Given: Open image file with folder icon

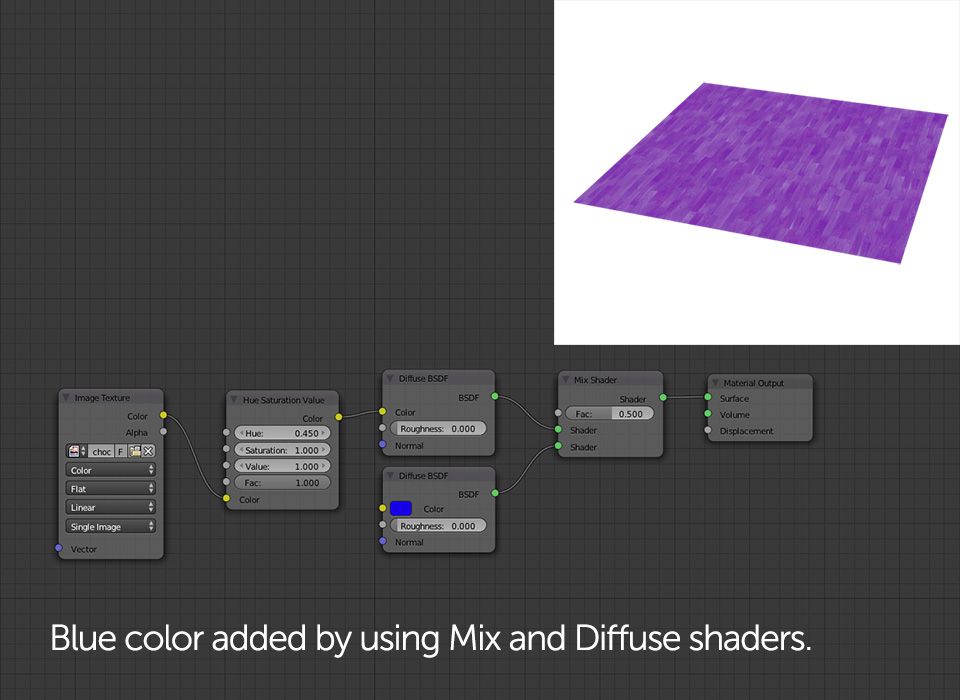Looking at the screenshot, I should pos(135,451).
